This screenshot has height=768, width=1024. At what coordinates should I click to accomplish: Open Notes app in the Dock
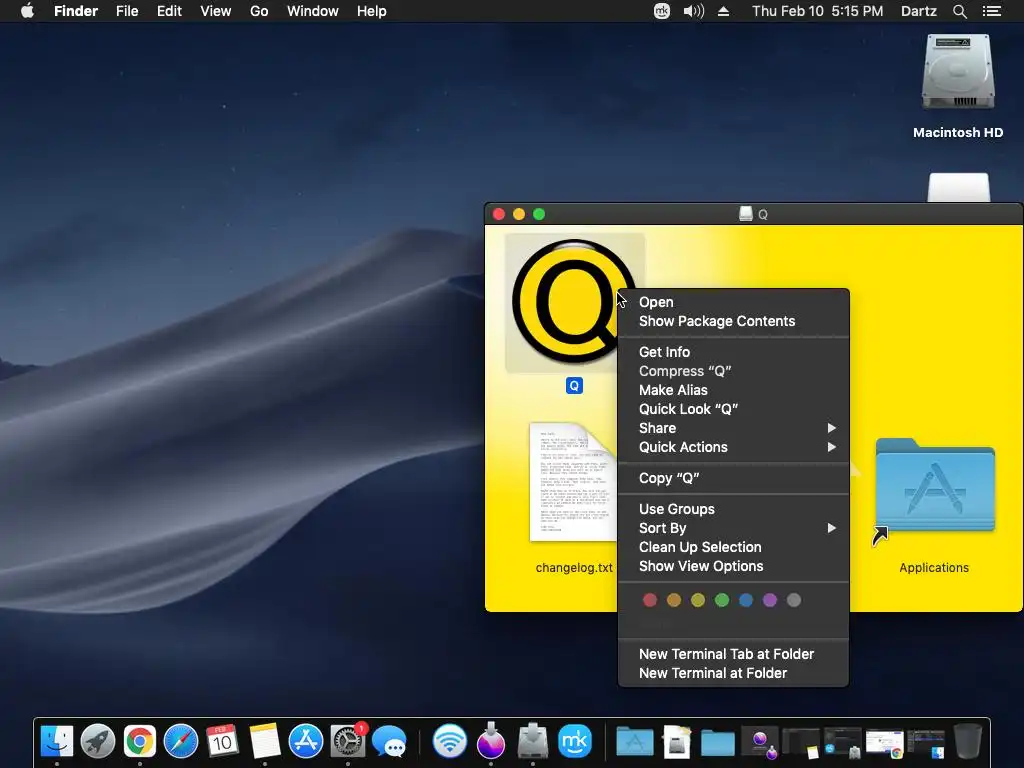coord(264,741)
